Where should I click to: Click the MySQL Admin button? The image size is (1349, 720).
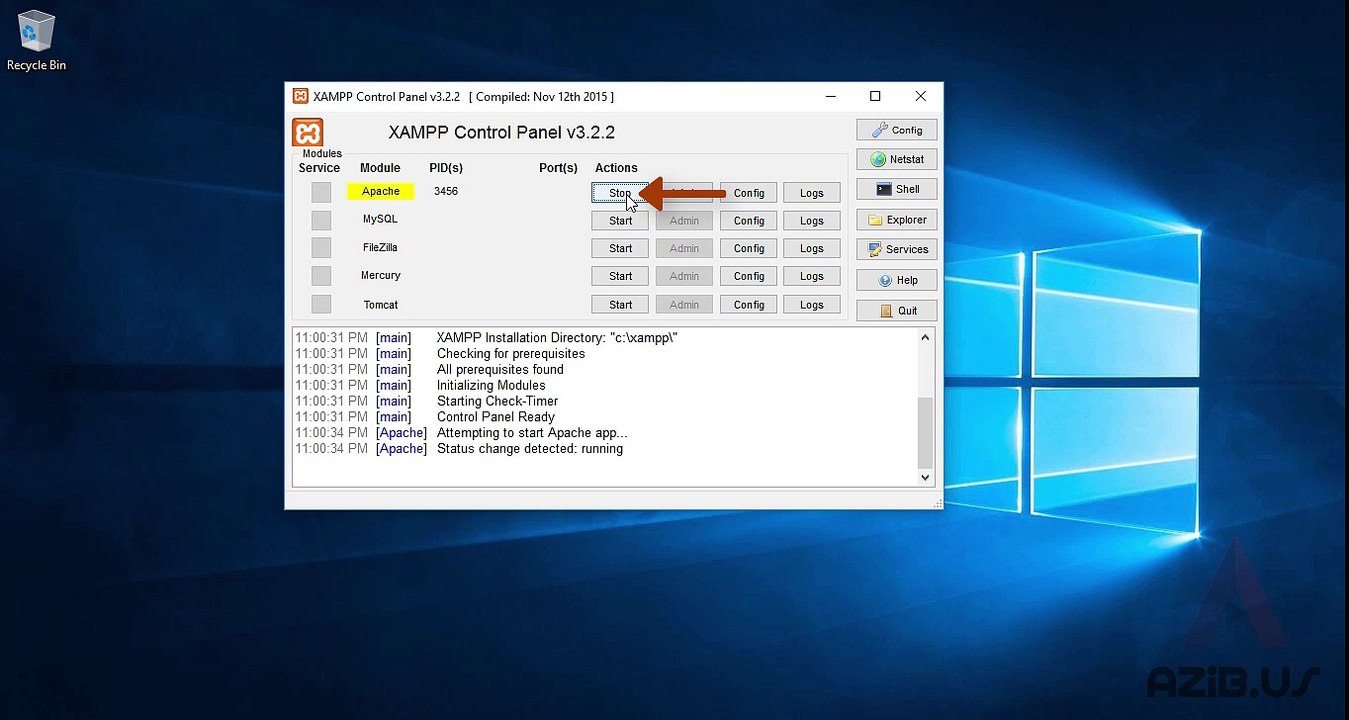coord(684,221)
